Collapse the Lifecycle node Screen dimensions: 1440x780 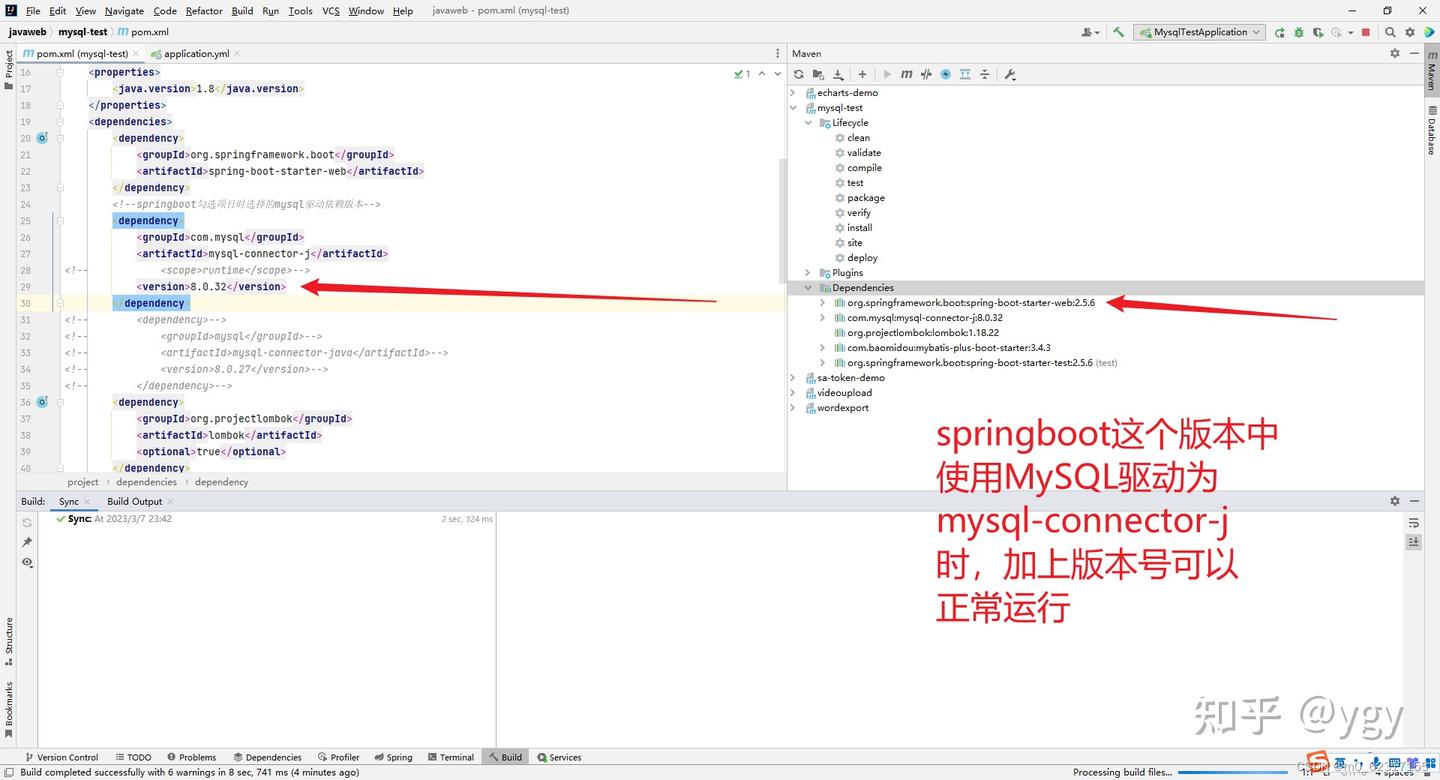tap(808, 122)
